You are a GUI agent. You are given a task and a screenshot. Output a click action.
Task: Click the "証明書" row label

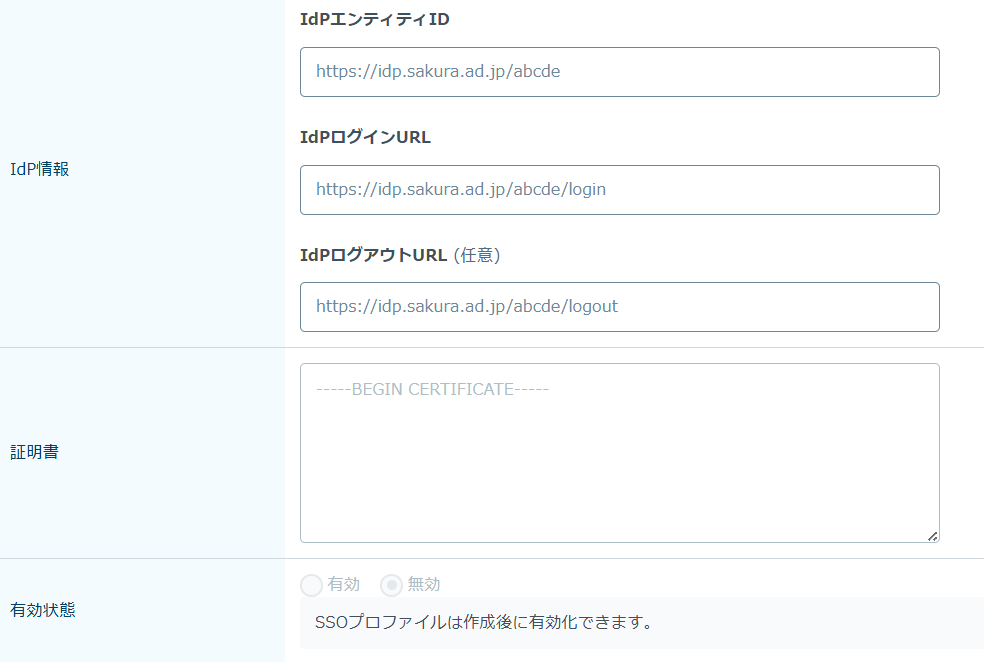click(34, 452)
